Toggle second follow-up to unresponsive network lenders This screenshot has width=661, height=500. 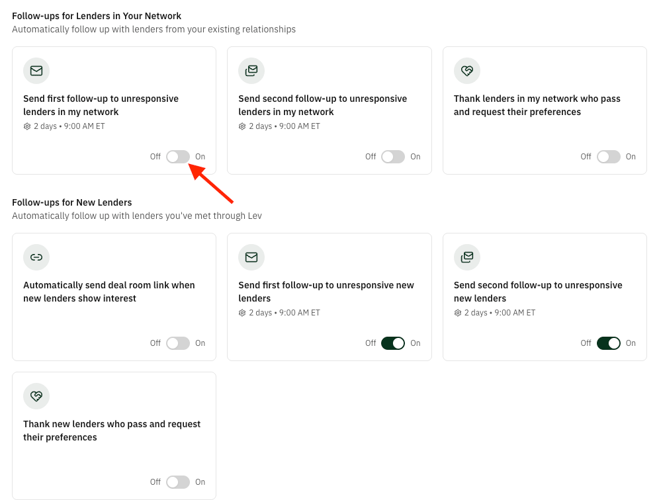coord(393,157)
